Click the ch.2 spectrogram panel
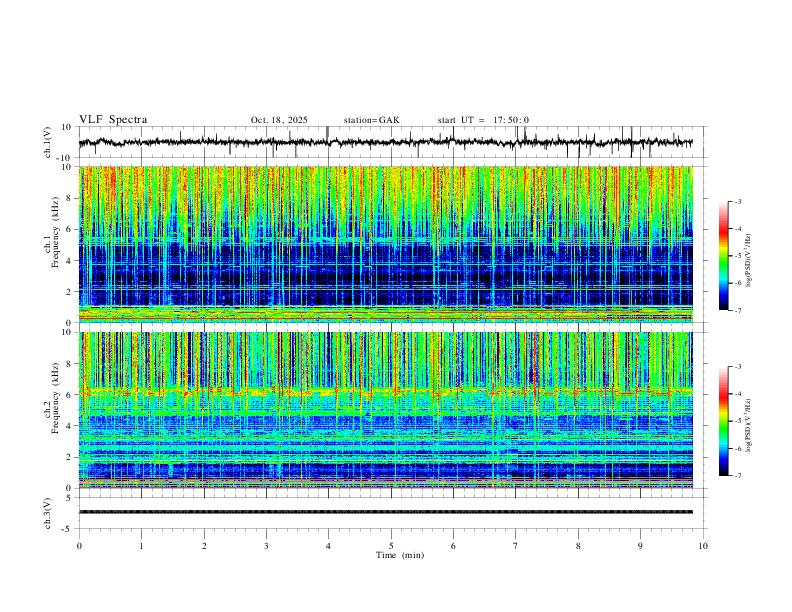Viewport: 792px width, 612px height. coord(386,410)
